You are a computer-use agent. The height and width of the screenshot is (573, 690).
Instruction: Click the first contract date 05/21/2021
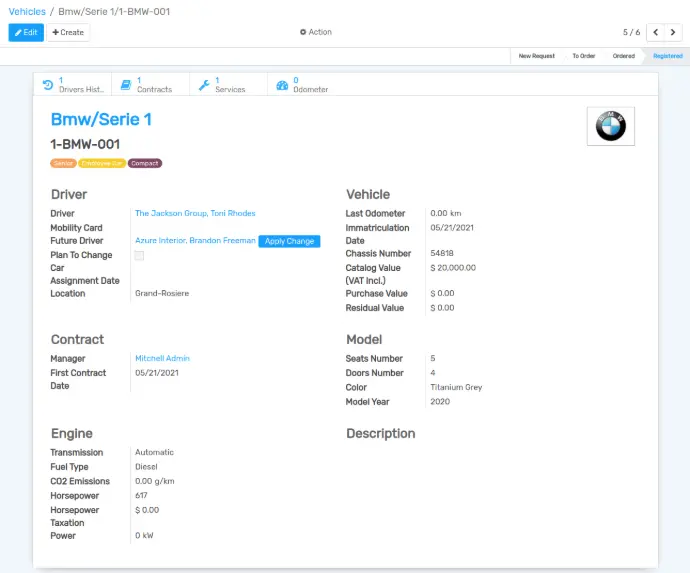157,373
